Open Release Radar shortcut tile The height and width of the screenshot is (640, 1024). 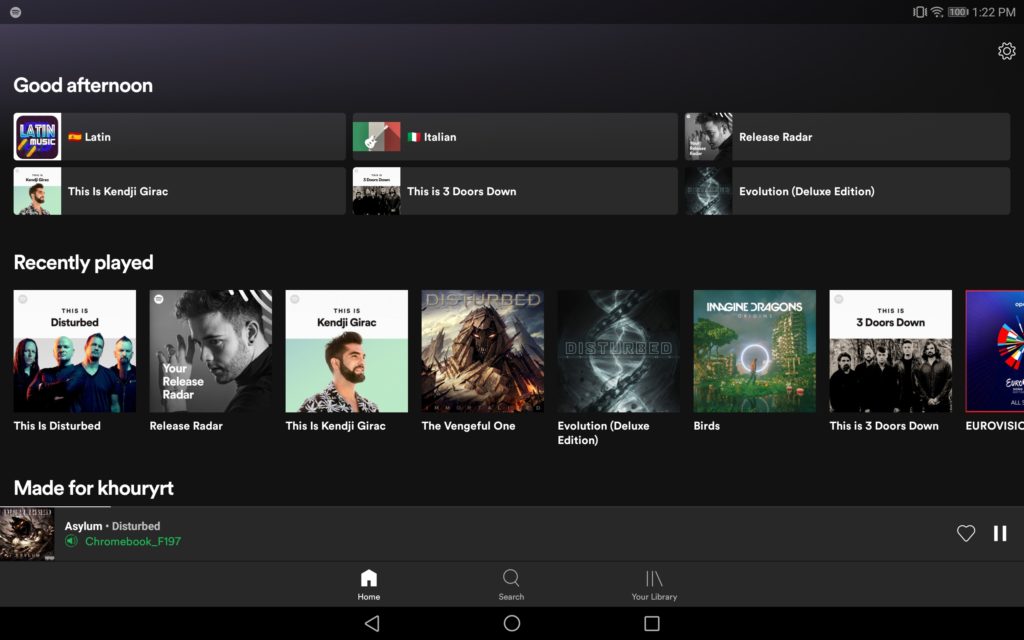pos(847,137)
